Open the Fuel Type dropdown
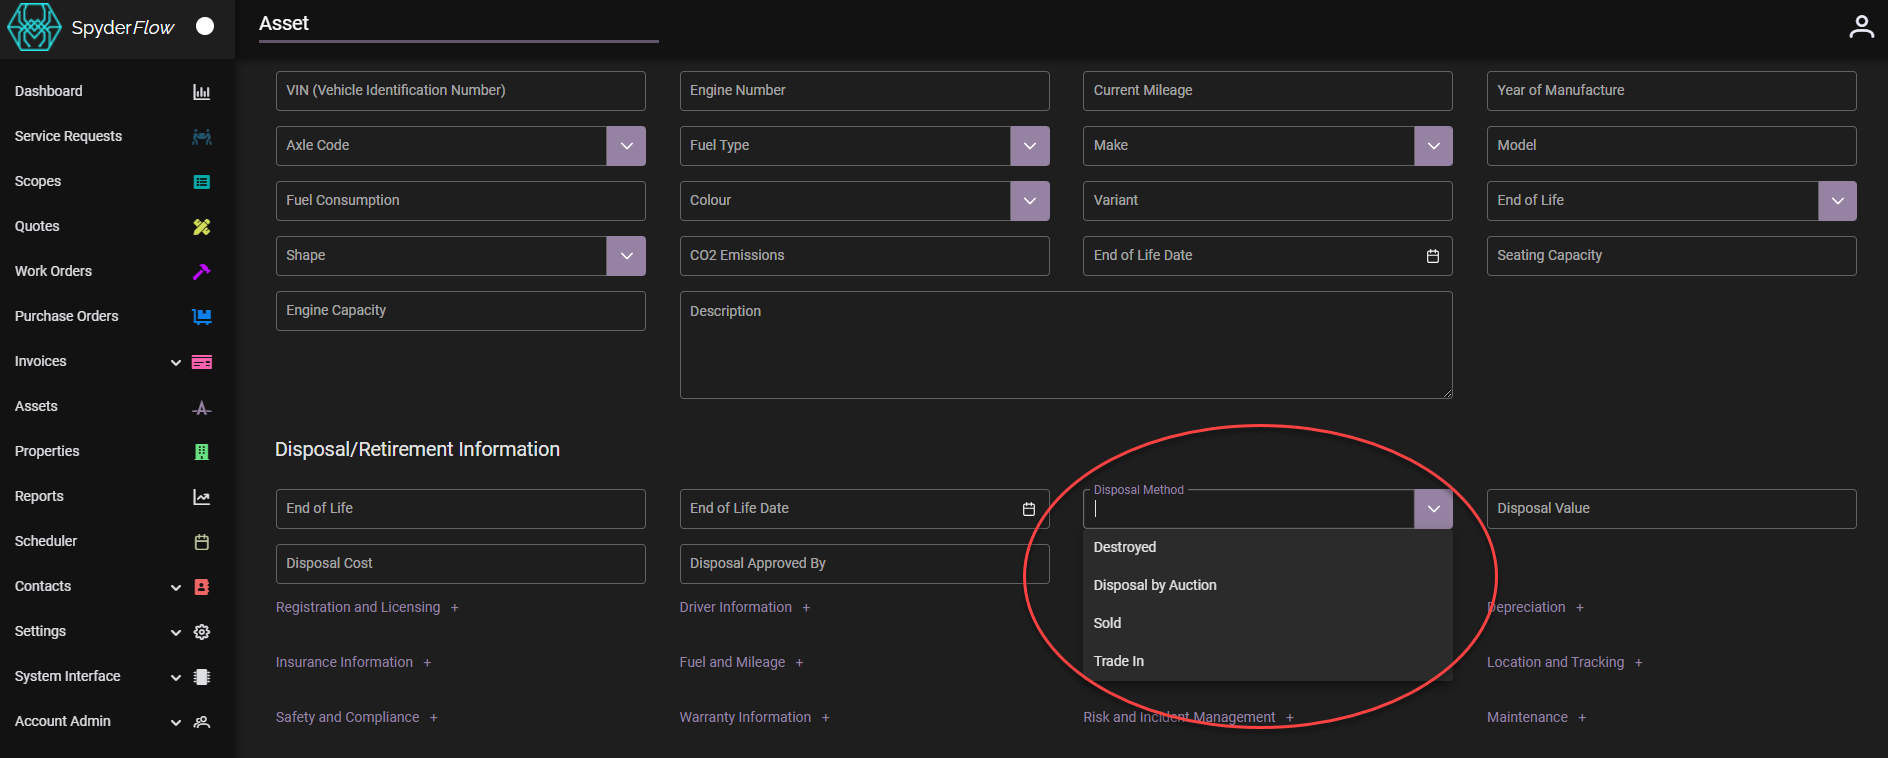 (1029, 146)
